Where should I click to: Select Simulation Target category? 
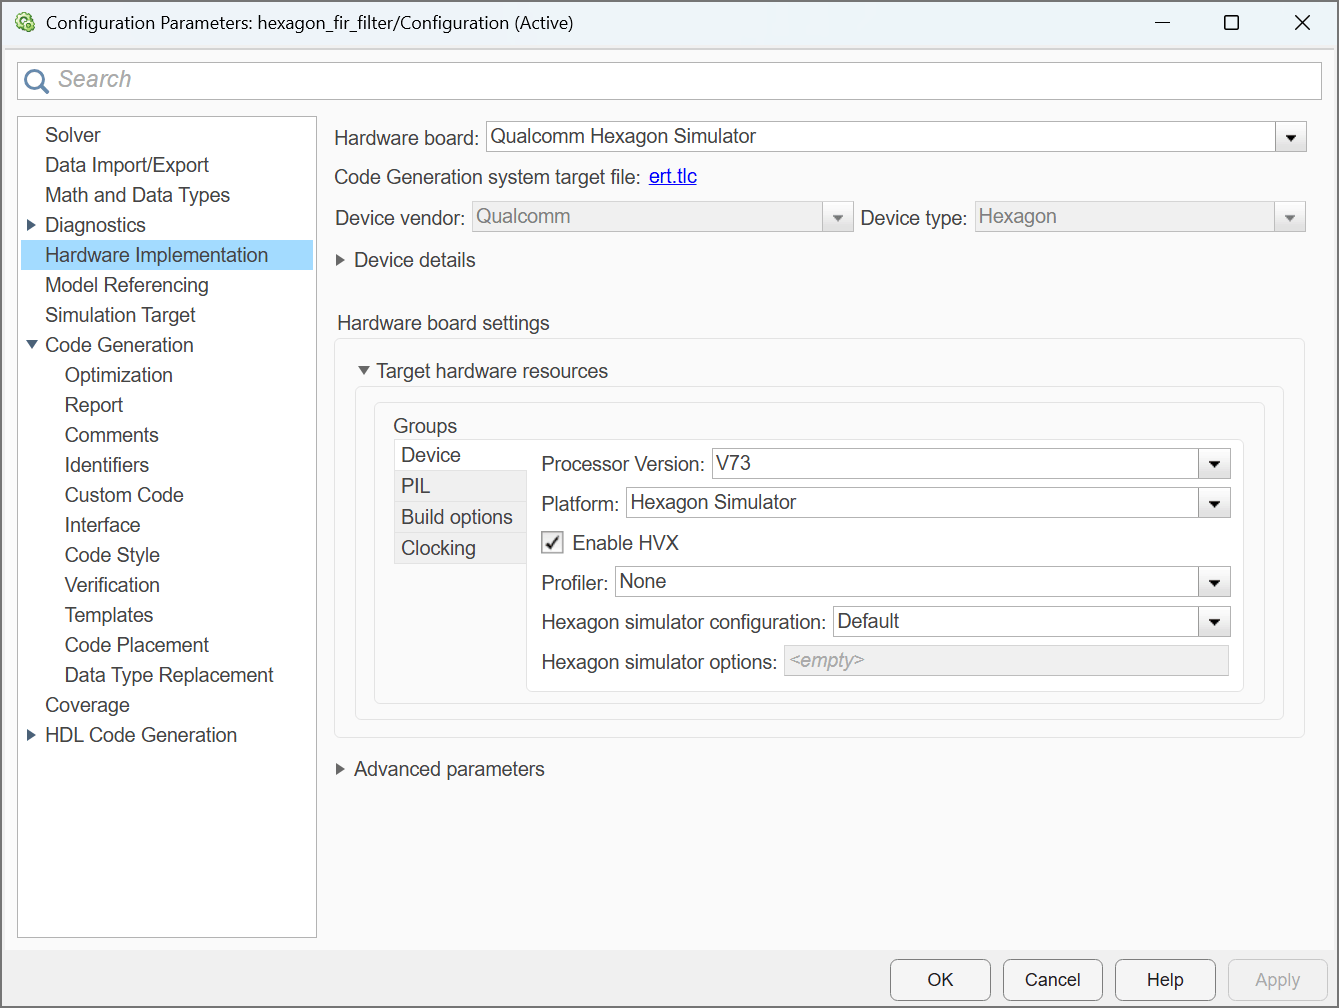coord(120,315)
